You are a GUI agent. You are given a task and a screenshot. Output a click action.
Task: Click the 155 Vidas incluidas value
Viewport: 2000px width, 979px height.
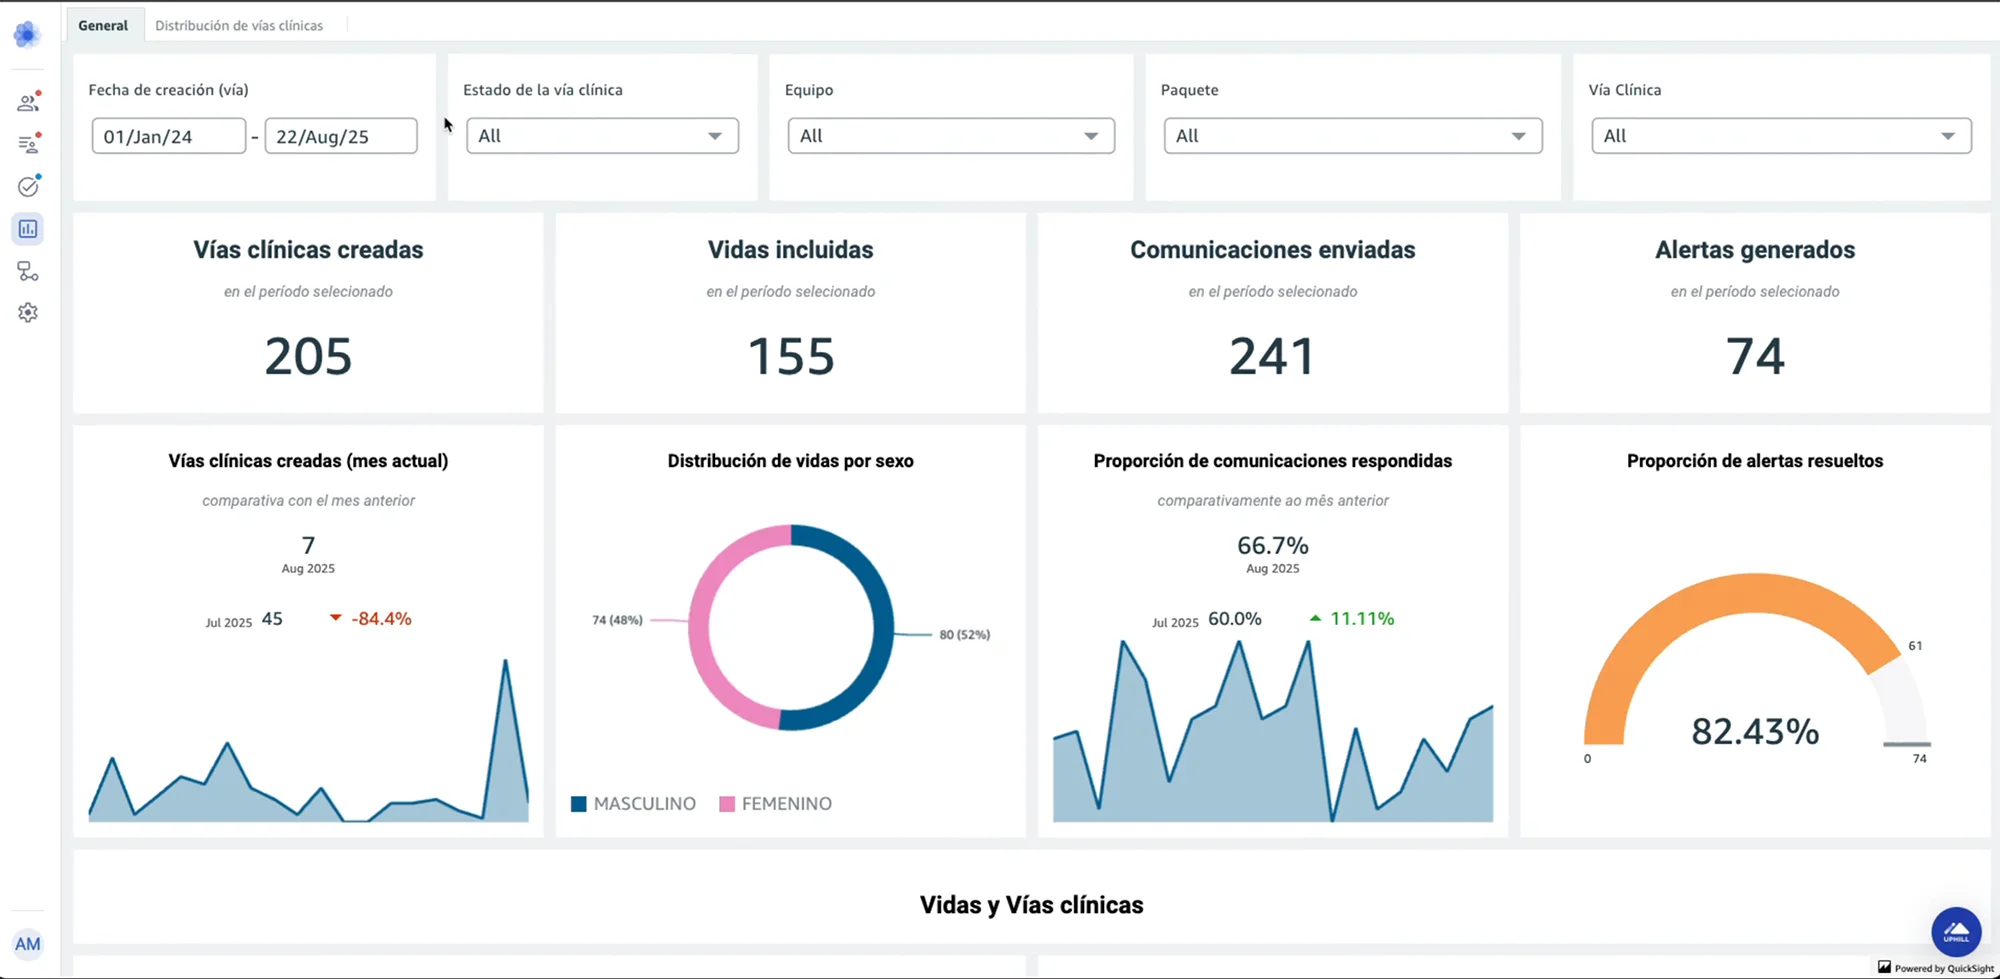[791, 356]
